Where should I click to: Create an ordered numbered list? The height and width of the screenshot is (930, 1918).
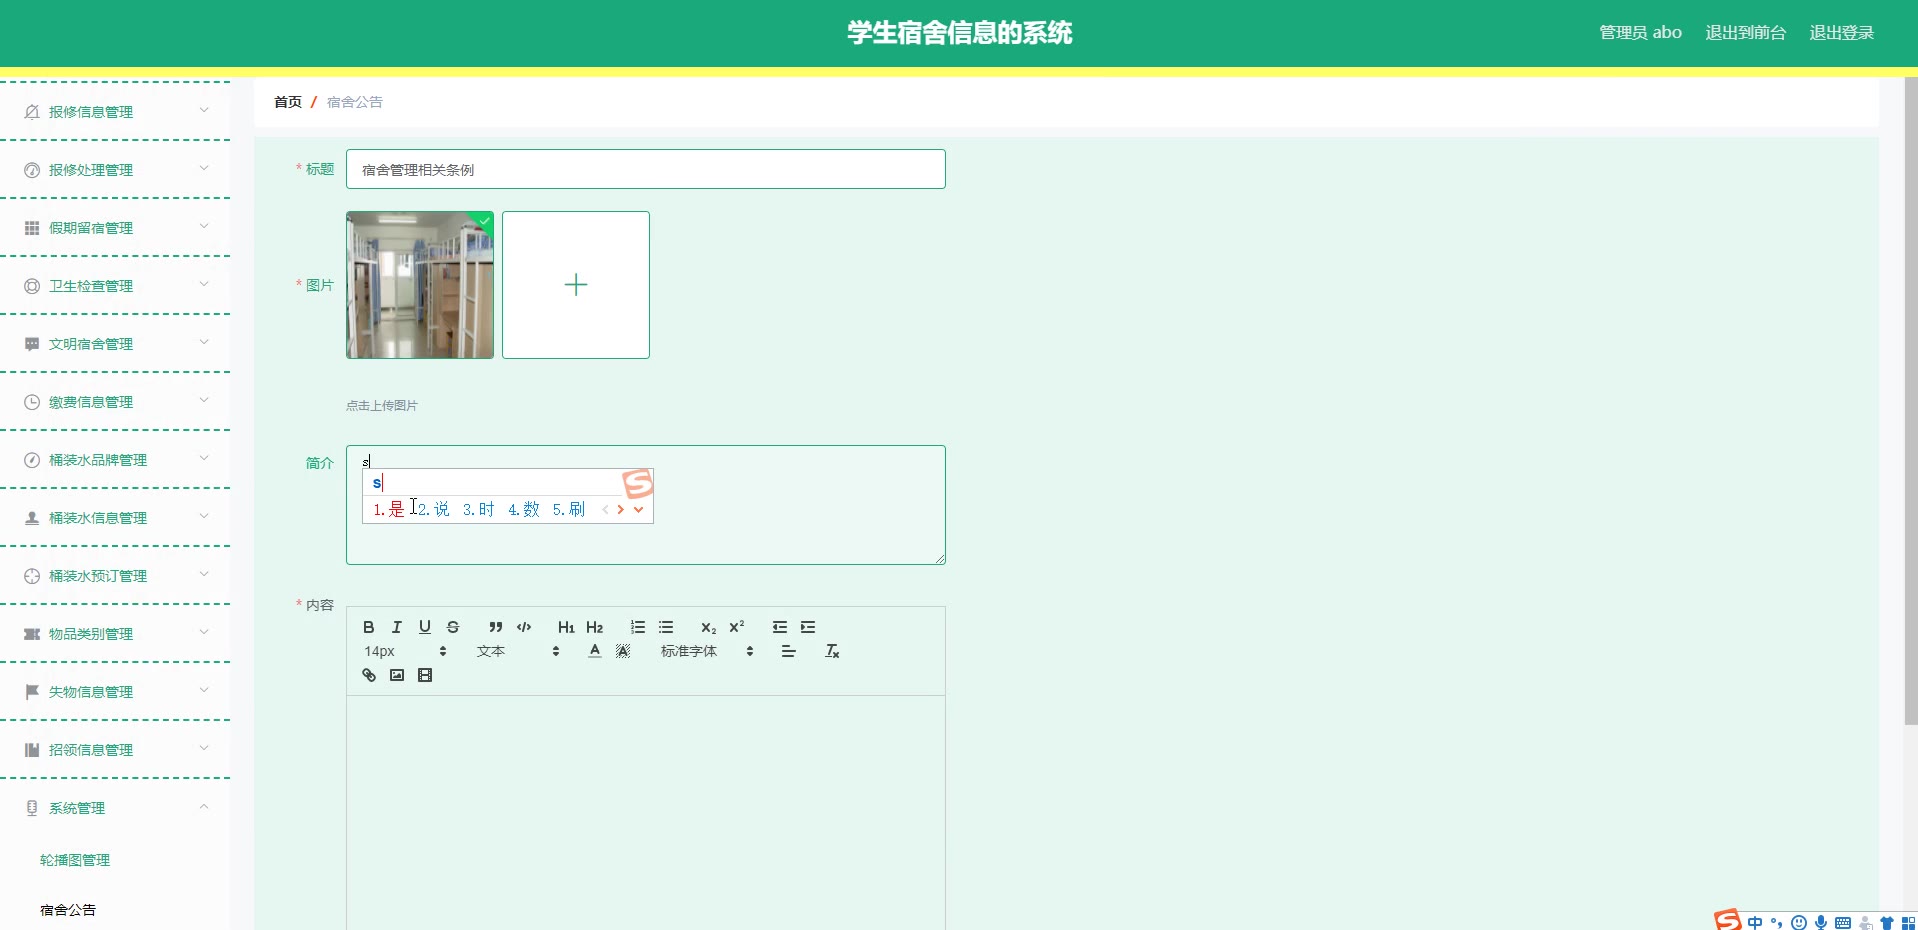(638, 627)
